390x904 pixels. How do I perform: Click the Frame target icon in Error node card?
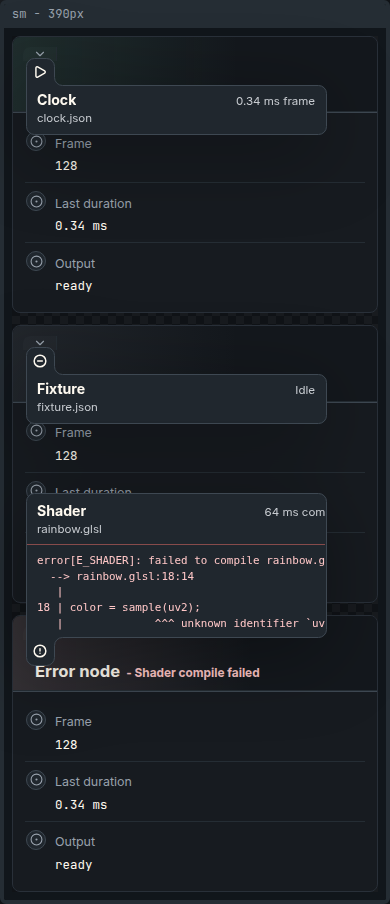(36, 720)
